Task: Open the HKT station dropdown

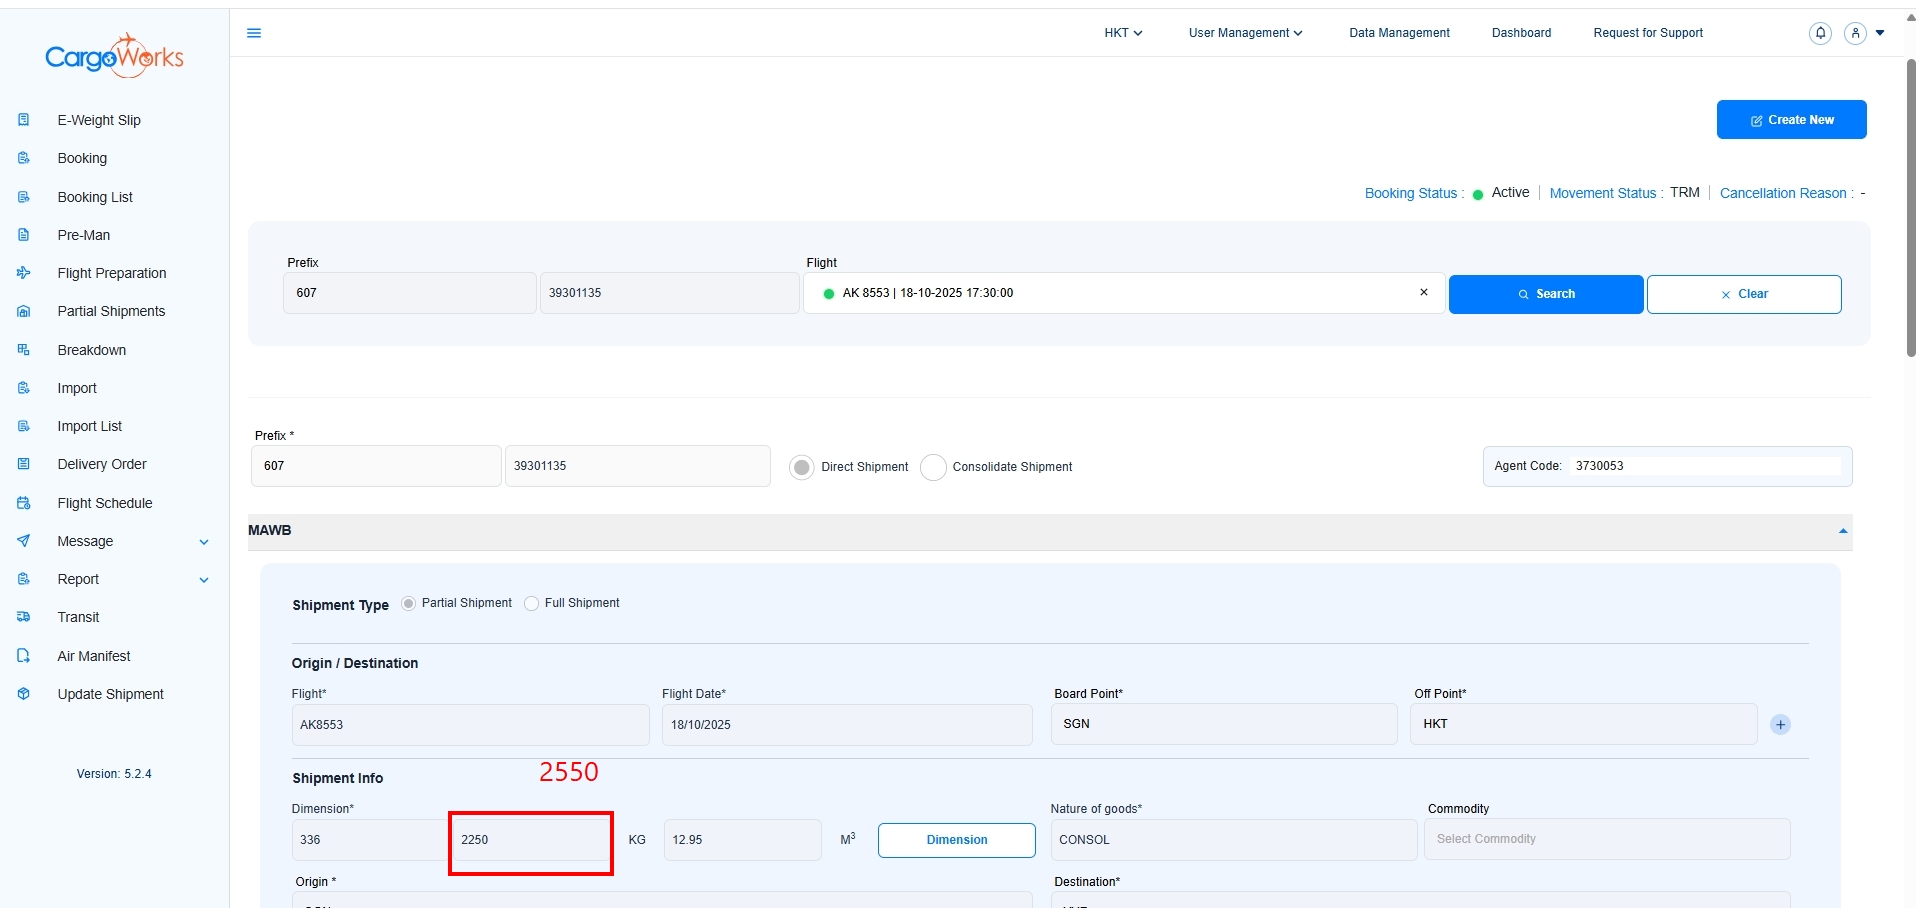Action: (x=1123, y=33)
